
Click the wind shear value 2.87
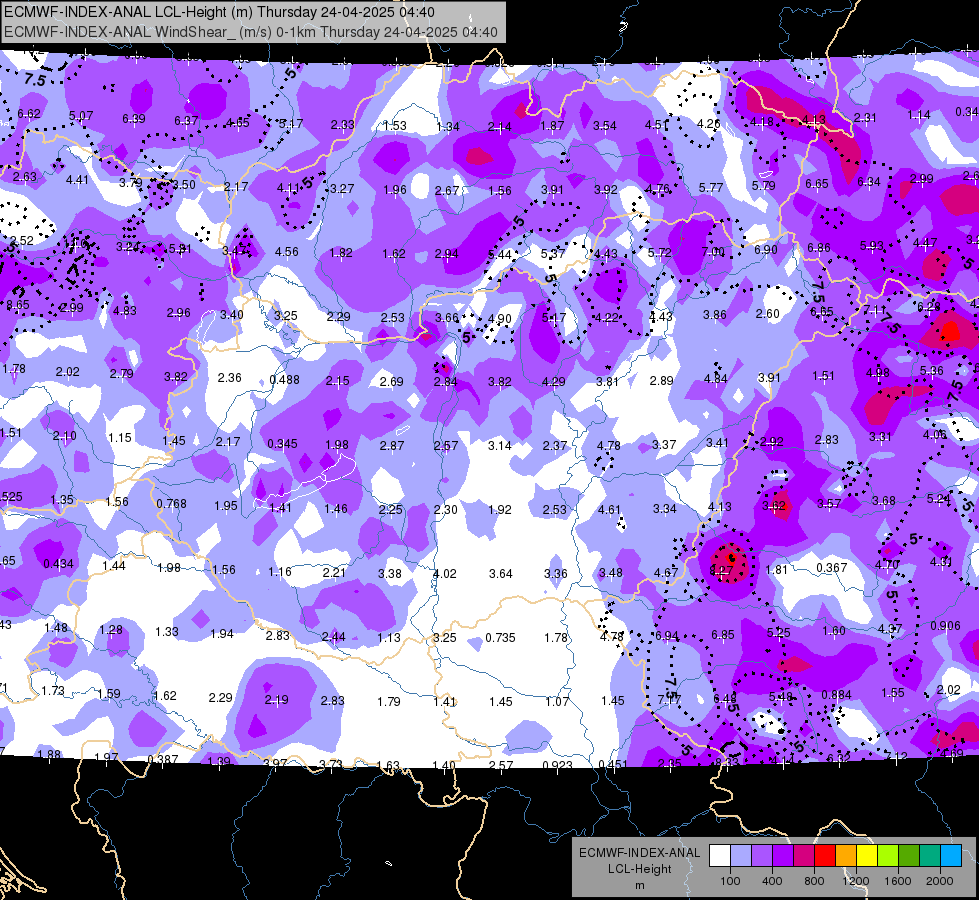pyautogui.click(x=392, y=446)
